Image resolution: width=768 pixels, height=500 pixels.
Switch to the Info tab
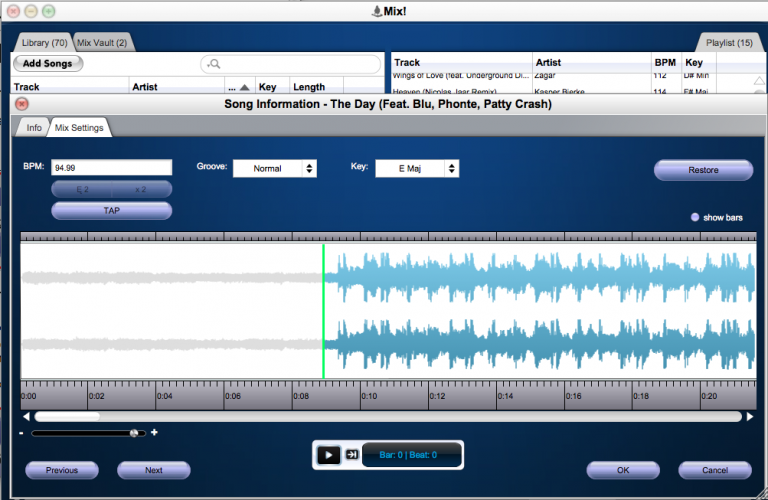coord(34,128)
